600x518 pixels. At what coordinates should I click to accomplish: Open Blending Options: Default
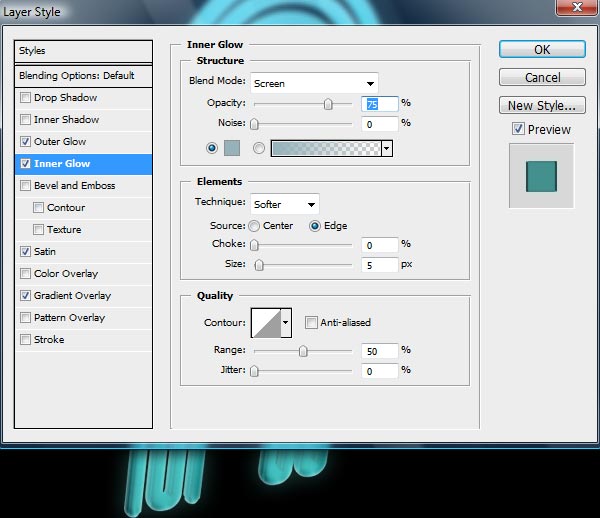coord(83,76)
